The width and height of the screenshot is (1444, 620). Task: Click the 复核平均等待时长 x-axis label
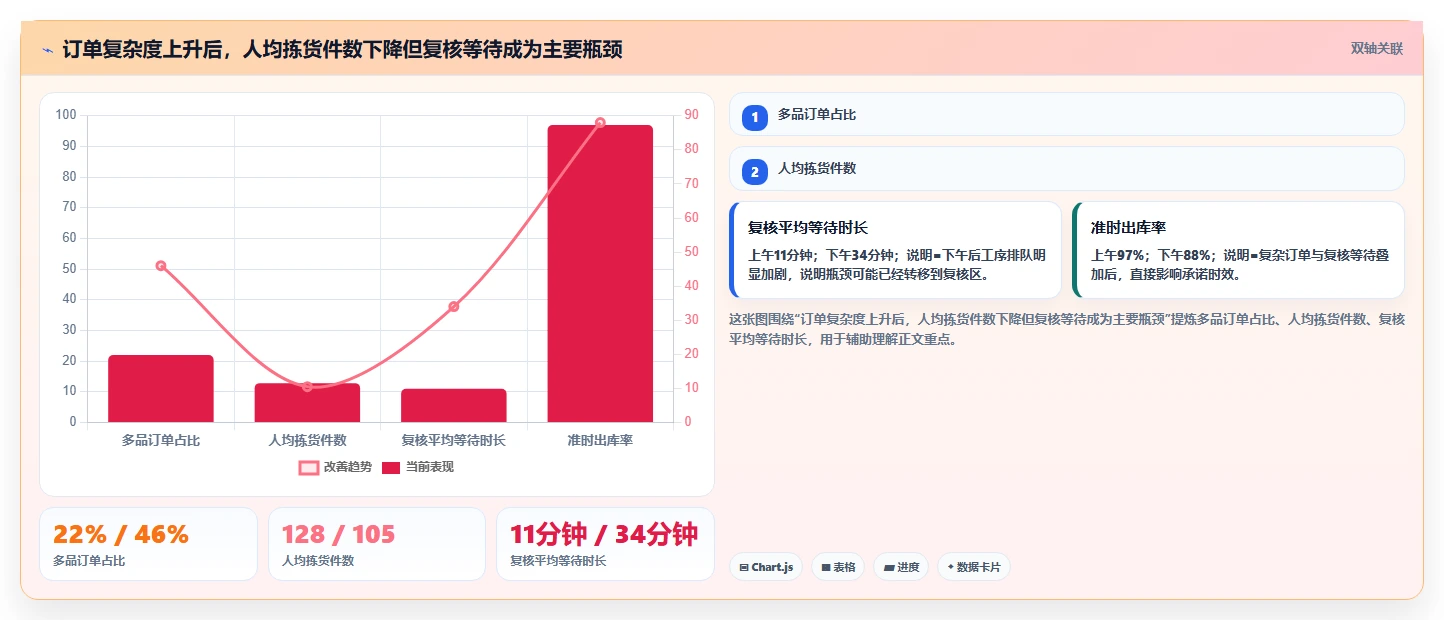click(454, 440)
